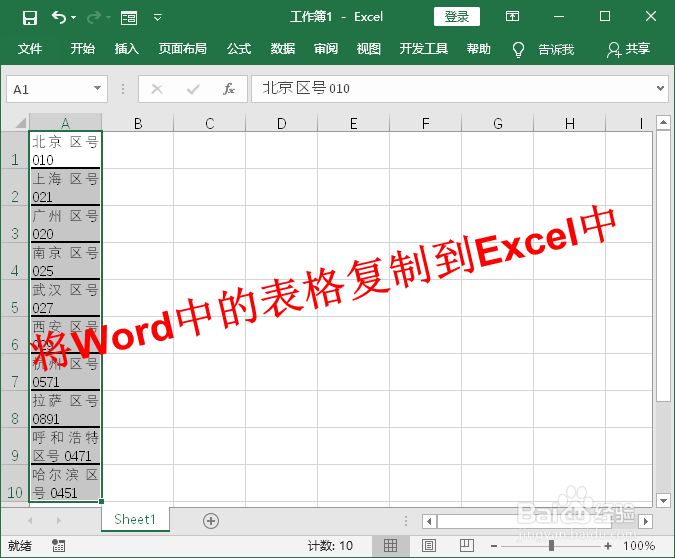The image size is (675, 558).
Task: Click the macro recording icon in status bar
Action: click(59, 546)
